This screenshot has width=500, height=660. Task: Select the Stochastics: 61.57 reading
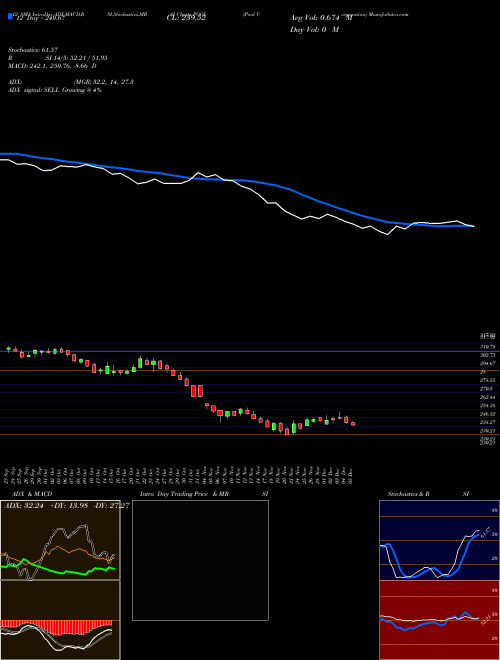tap(32, 50)
